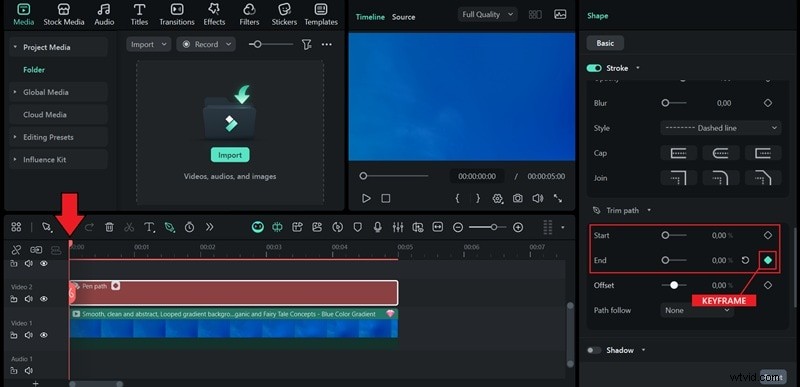Click the preview volume speaker icon
The width and height of the screenshot is (800, 387).
tap(537, 198)
